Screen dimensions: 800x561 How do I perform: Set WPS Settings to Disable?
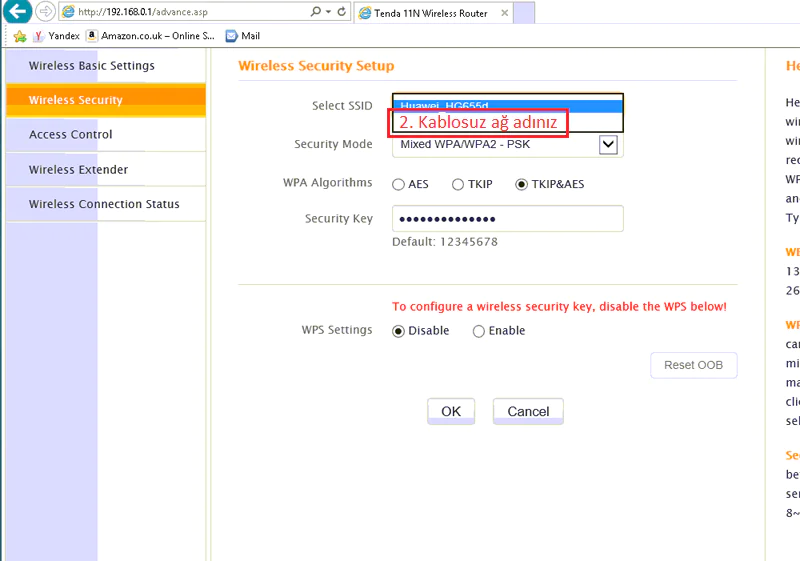coord(398,332)
